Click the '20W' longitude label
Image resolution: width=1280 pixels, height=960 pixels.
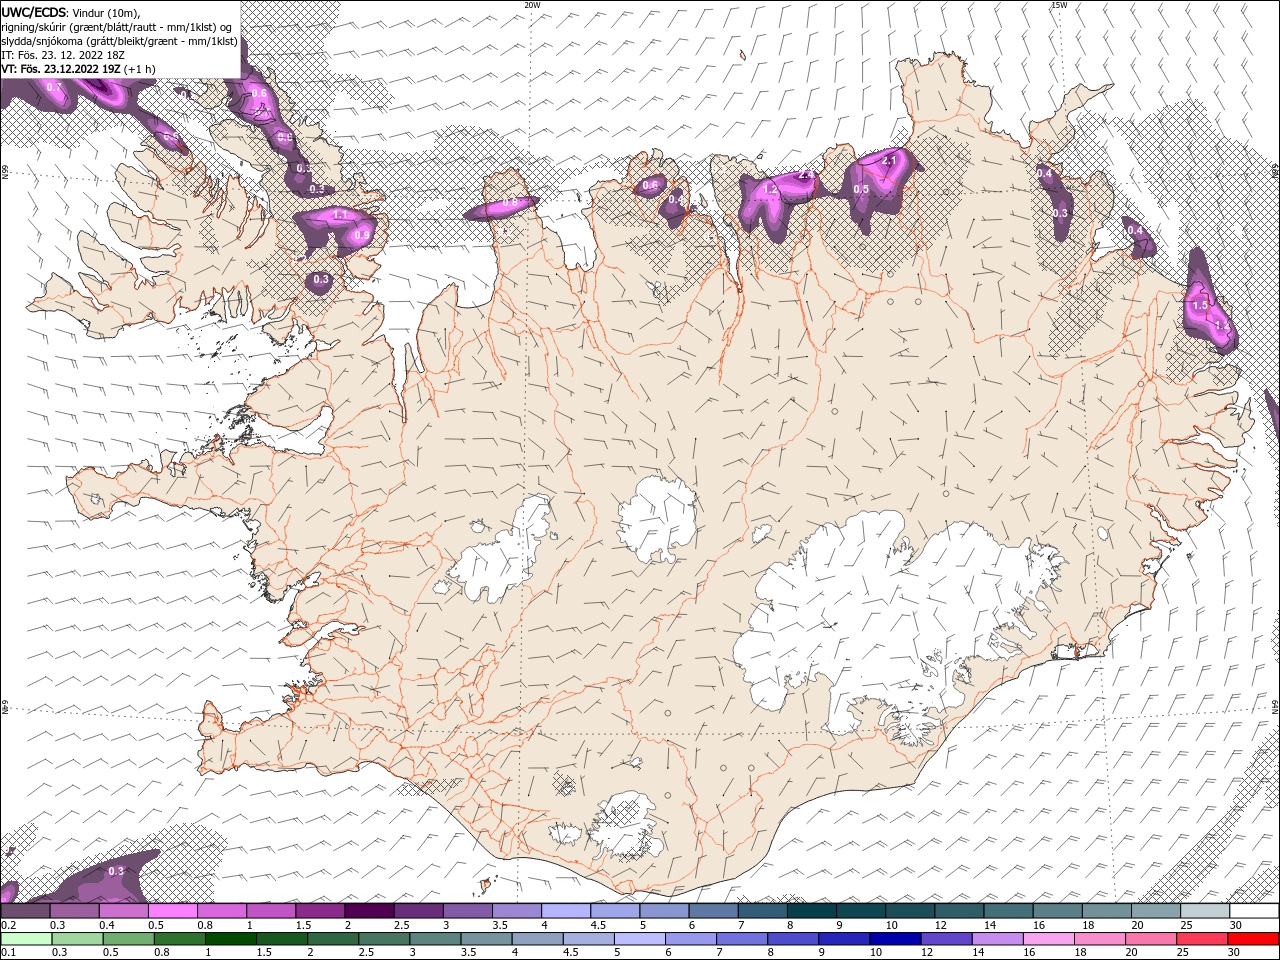coord(532,5)
